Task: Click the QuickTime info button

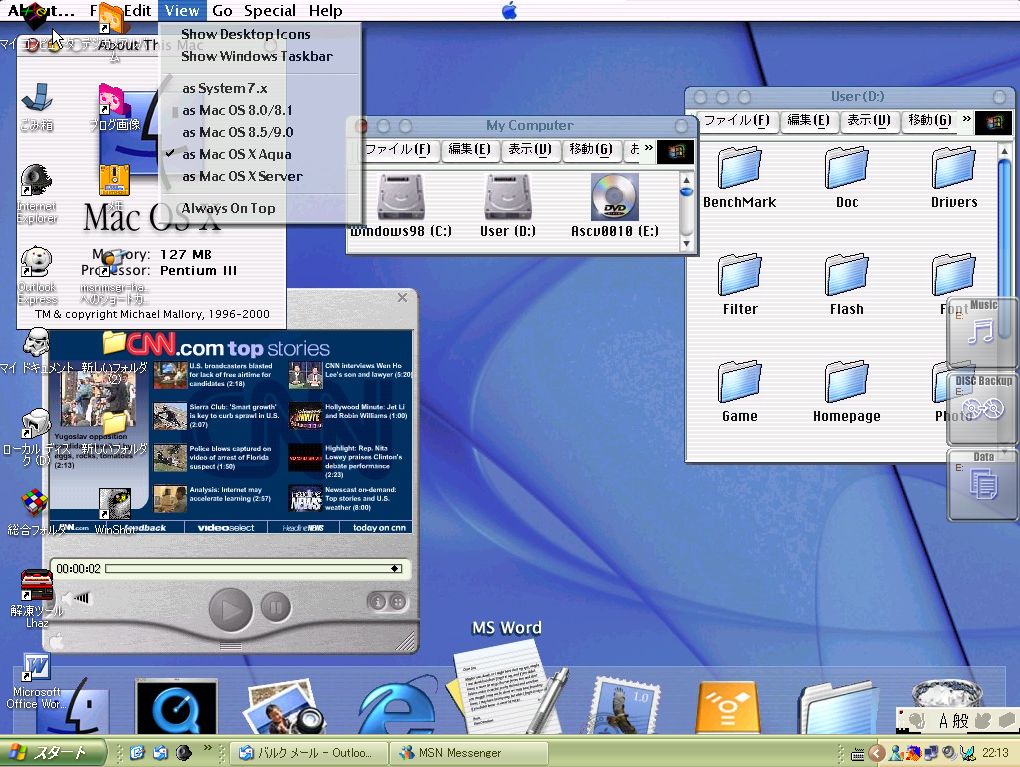Action: point(377,602)
